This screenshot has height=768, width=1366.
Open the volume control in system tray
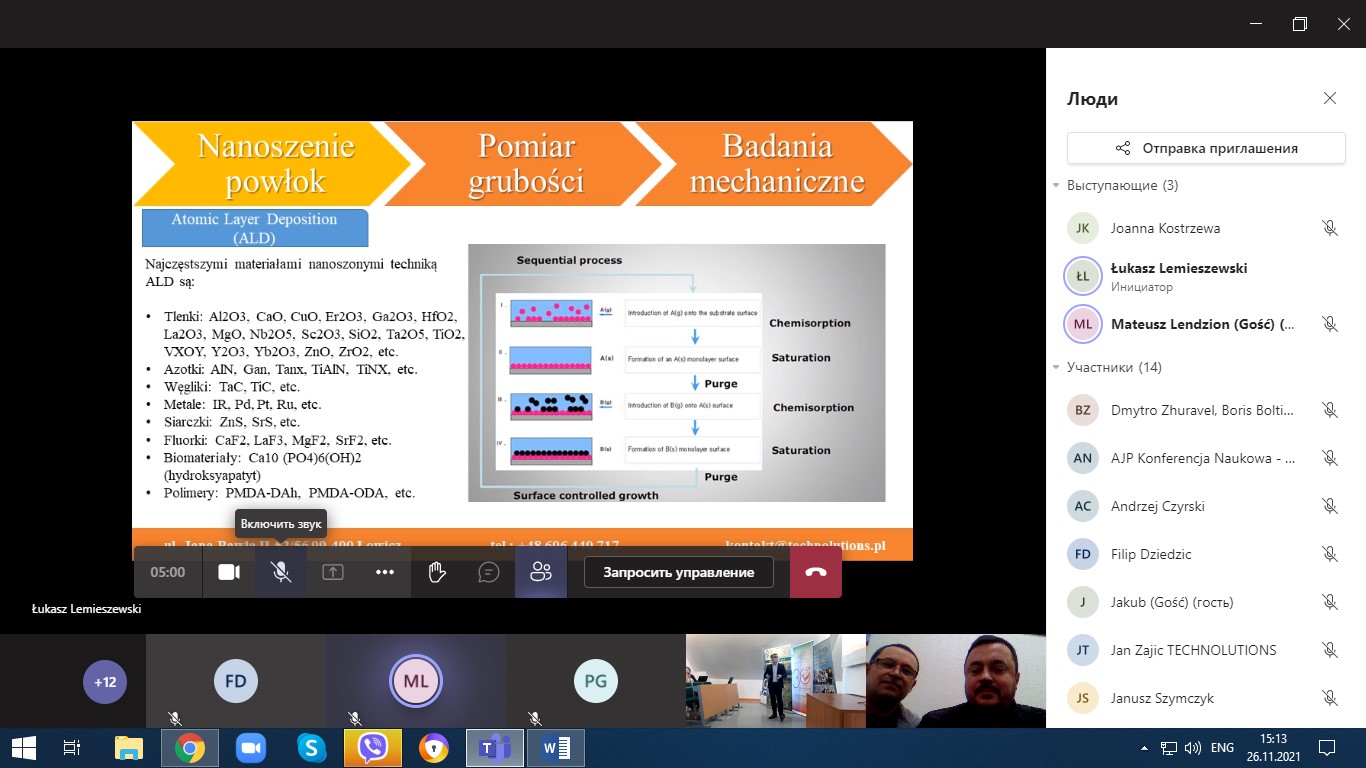click(x=1193, y=748)
